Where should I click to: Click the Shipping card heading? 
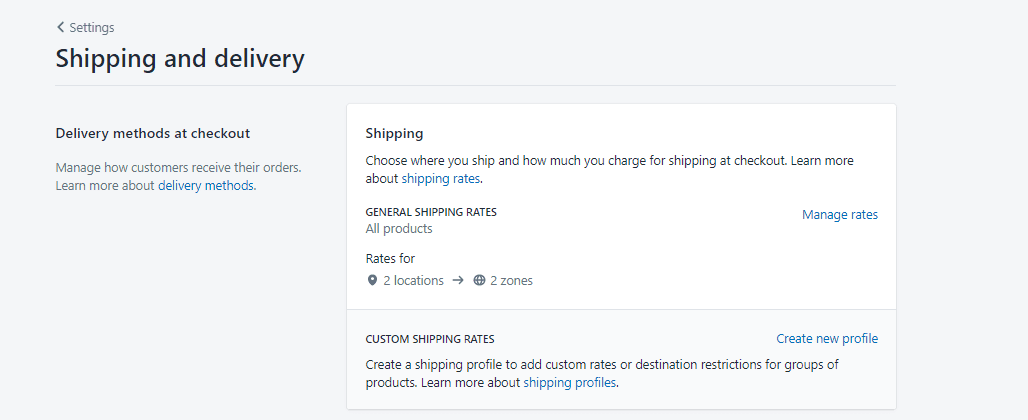click(394, 134)
